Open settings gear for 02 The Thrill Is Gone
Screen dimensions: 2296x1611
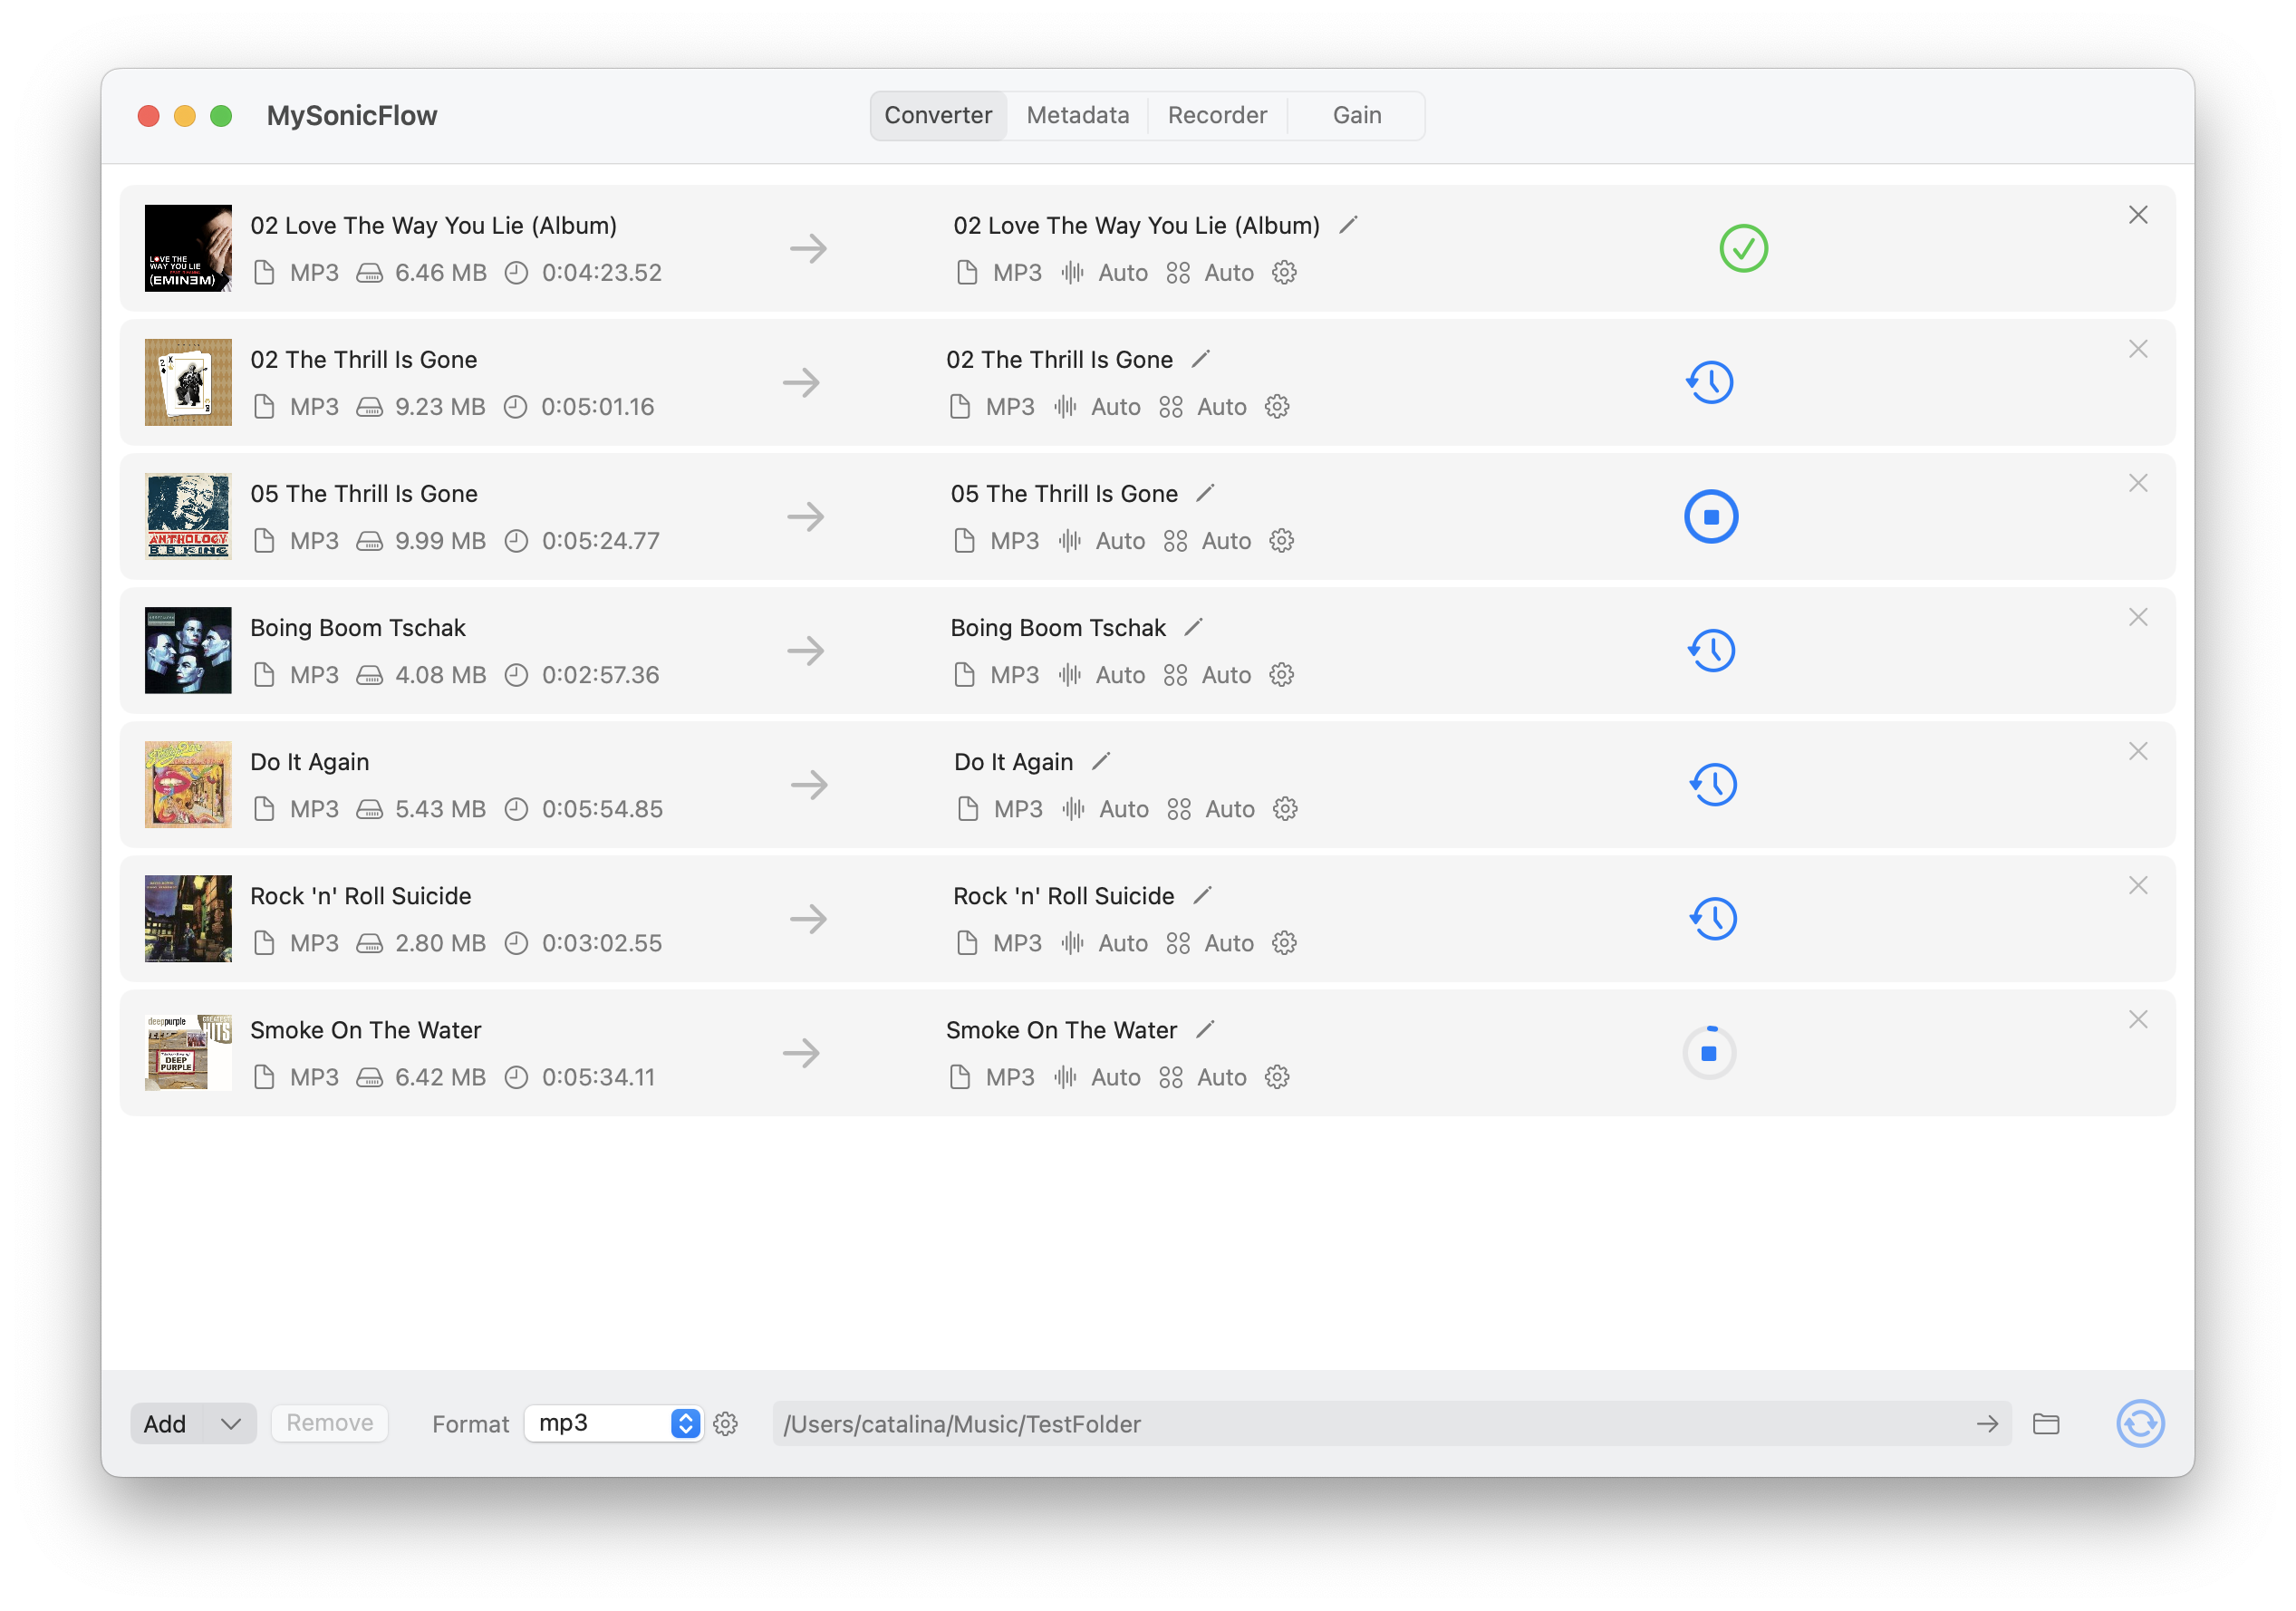[1277, 407]
